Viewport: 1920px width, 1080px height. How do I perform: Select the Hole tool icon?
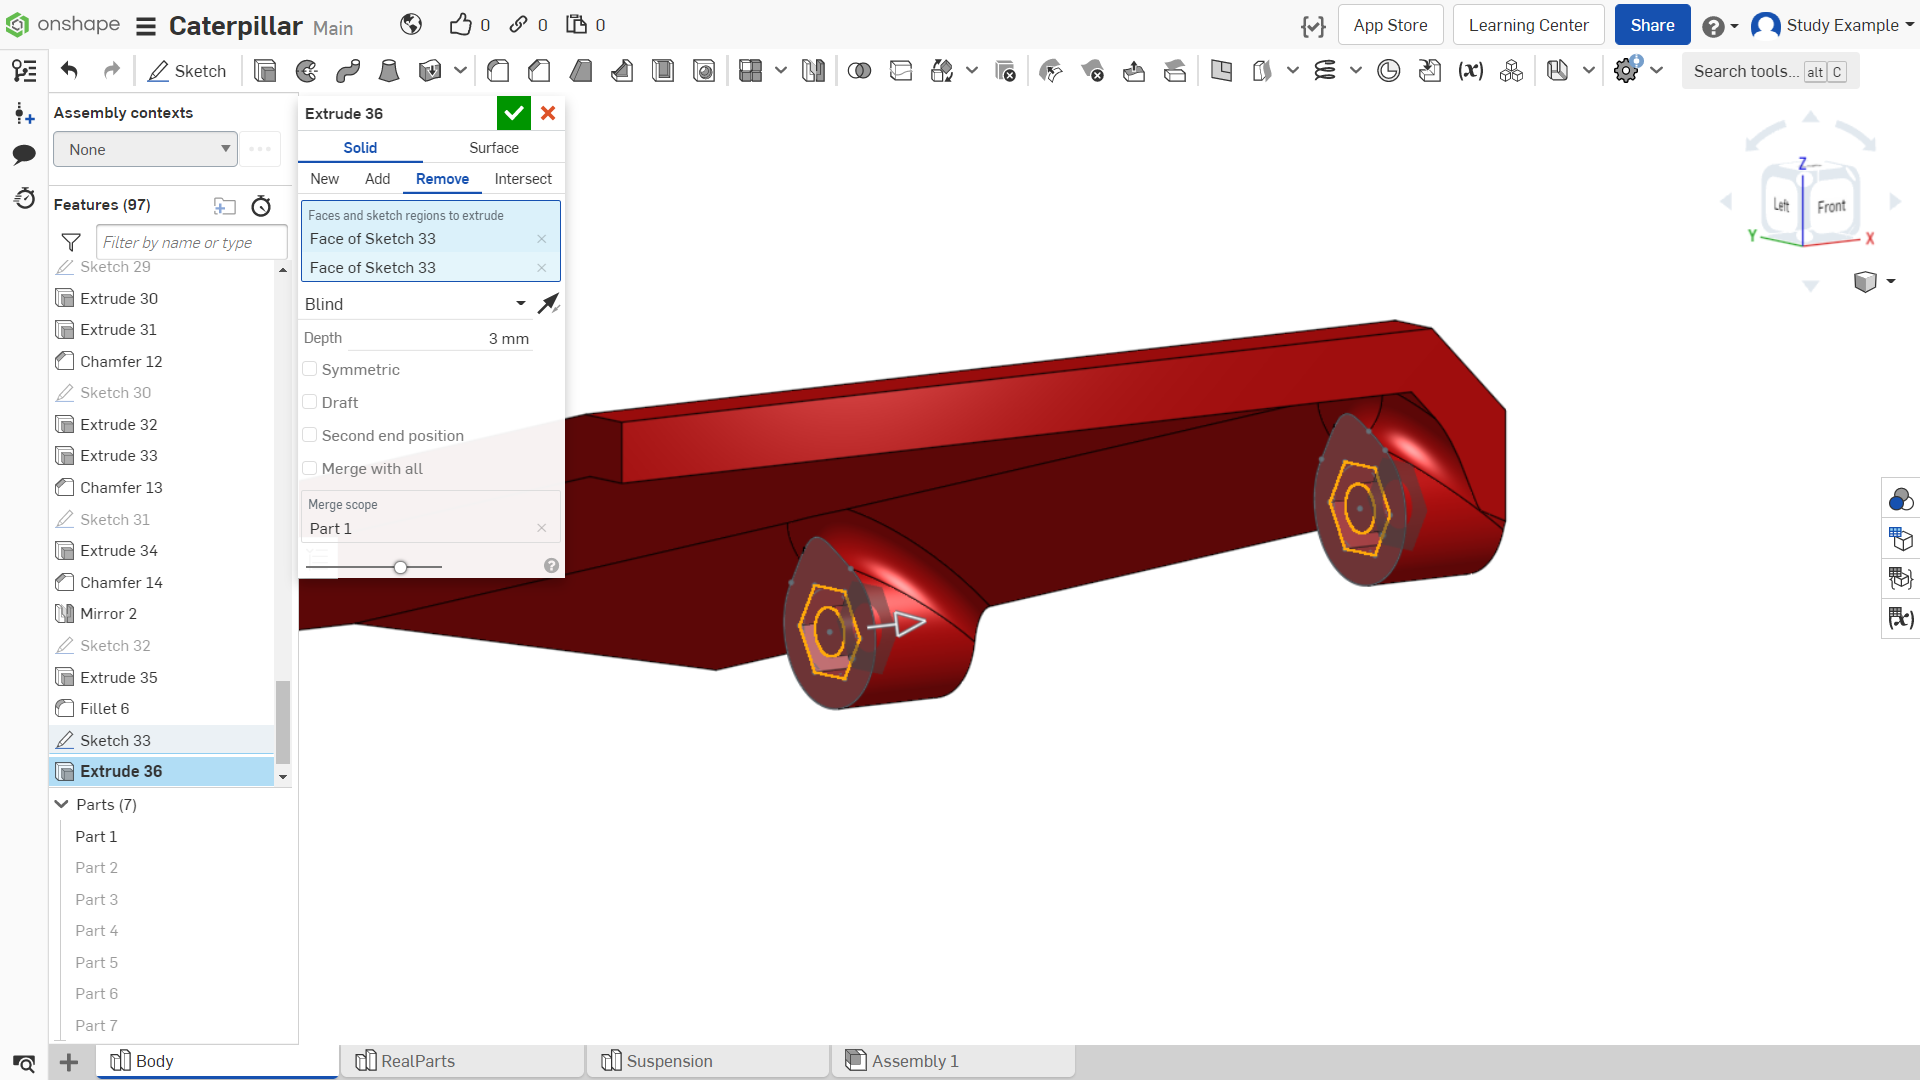[704, 71]
